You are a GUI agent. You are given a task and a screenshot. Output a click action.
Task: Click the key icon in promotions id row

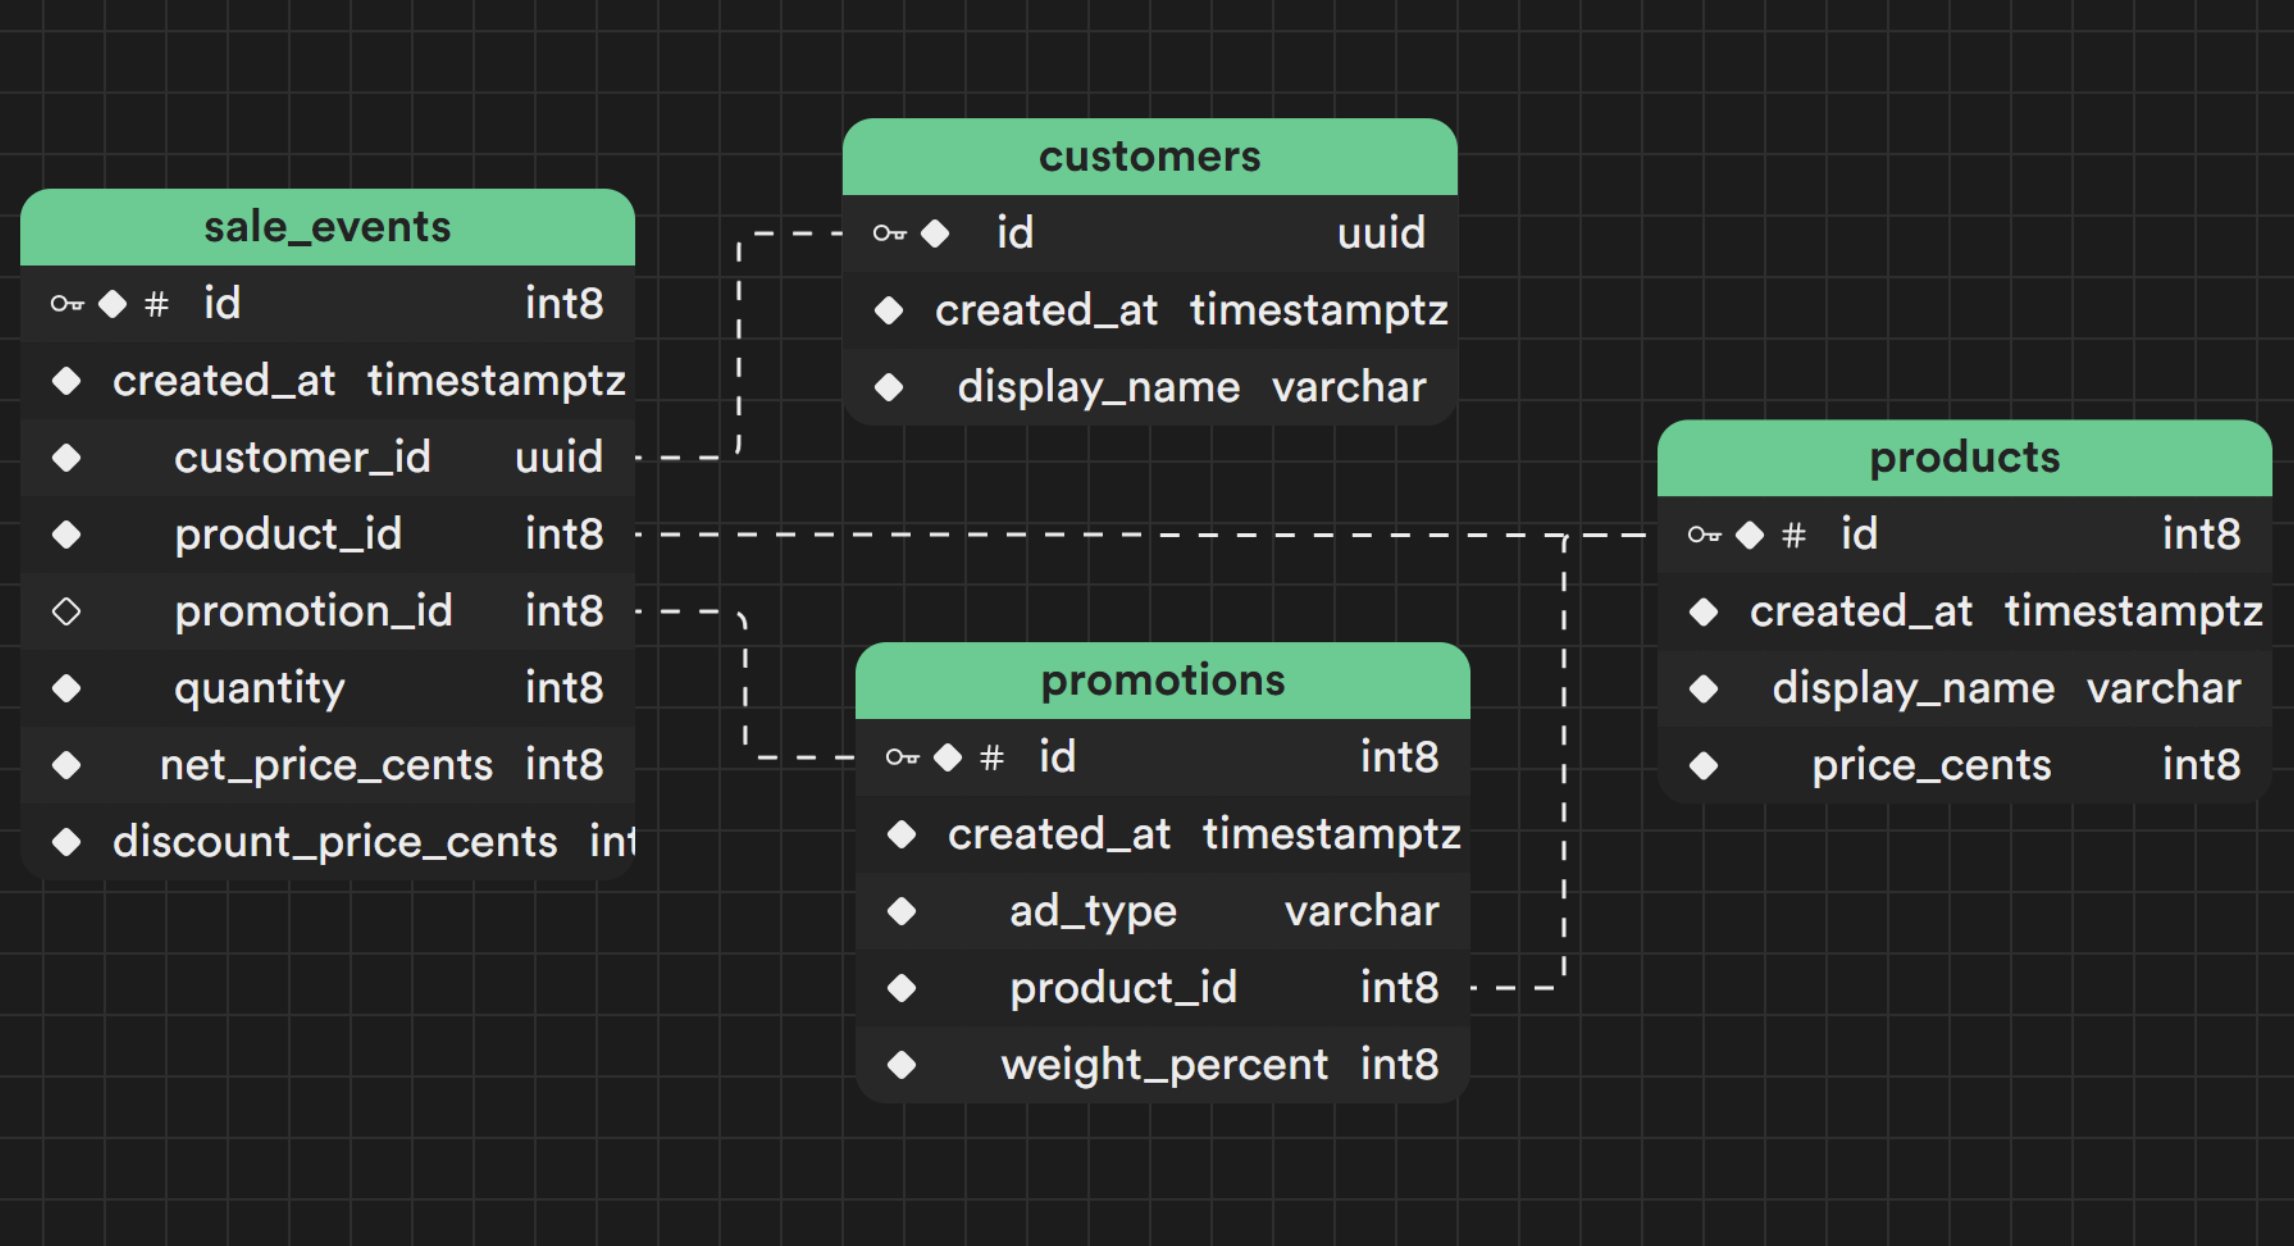pos(902,757)
